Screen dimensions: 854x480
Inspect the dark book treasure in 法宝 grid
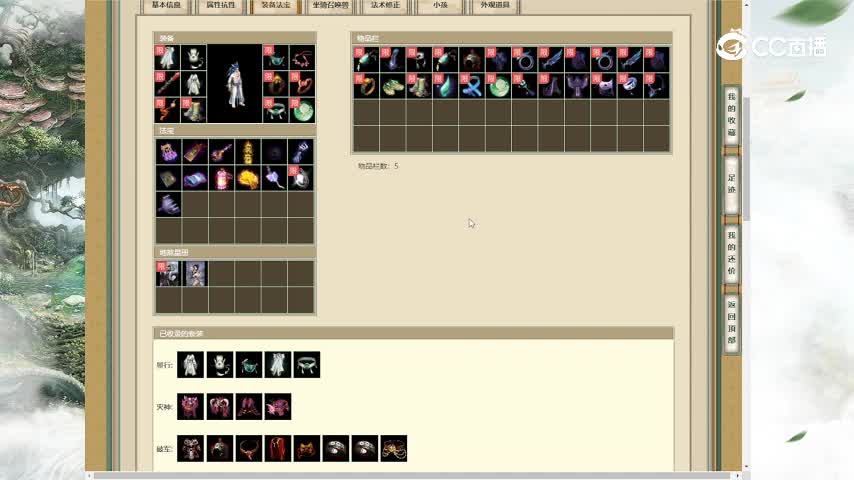169,178
